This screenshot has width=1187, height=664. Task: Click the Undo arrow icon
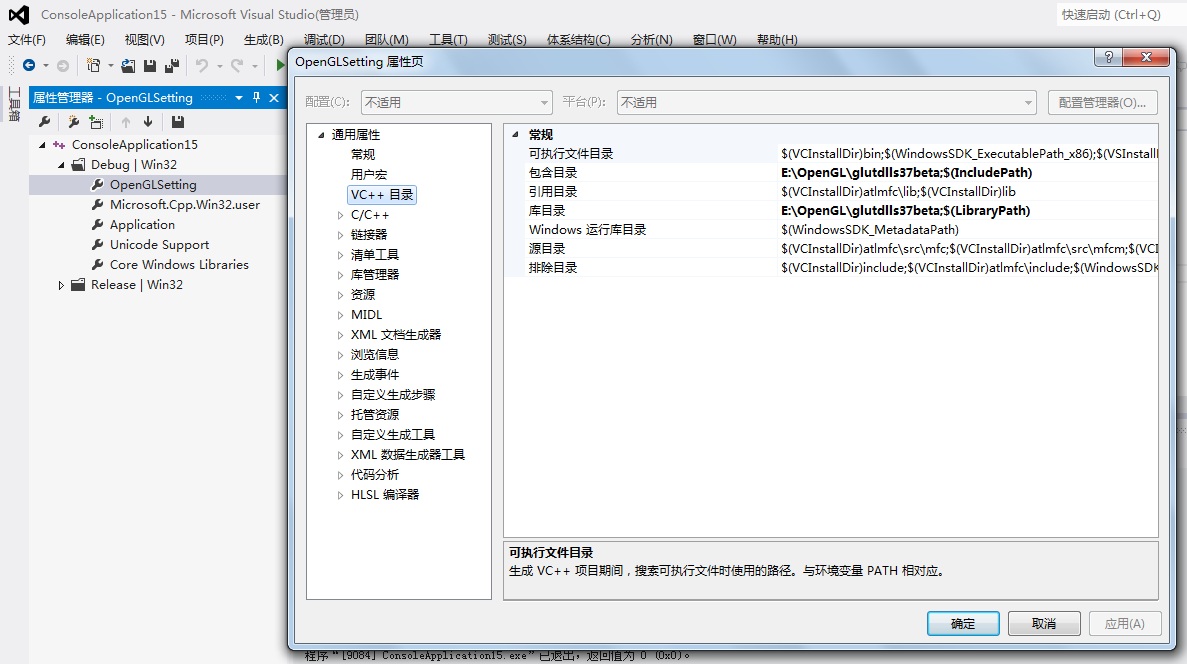tap(201, 66)
